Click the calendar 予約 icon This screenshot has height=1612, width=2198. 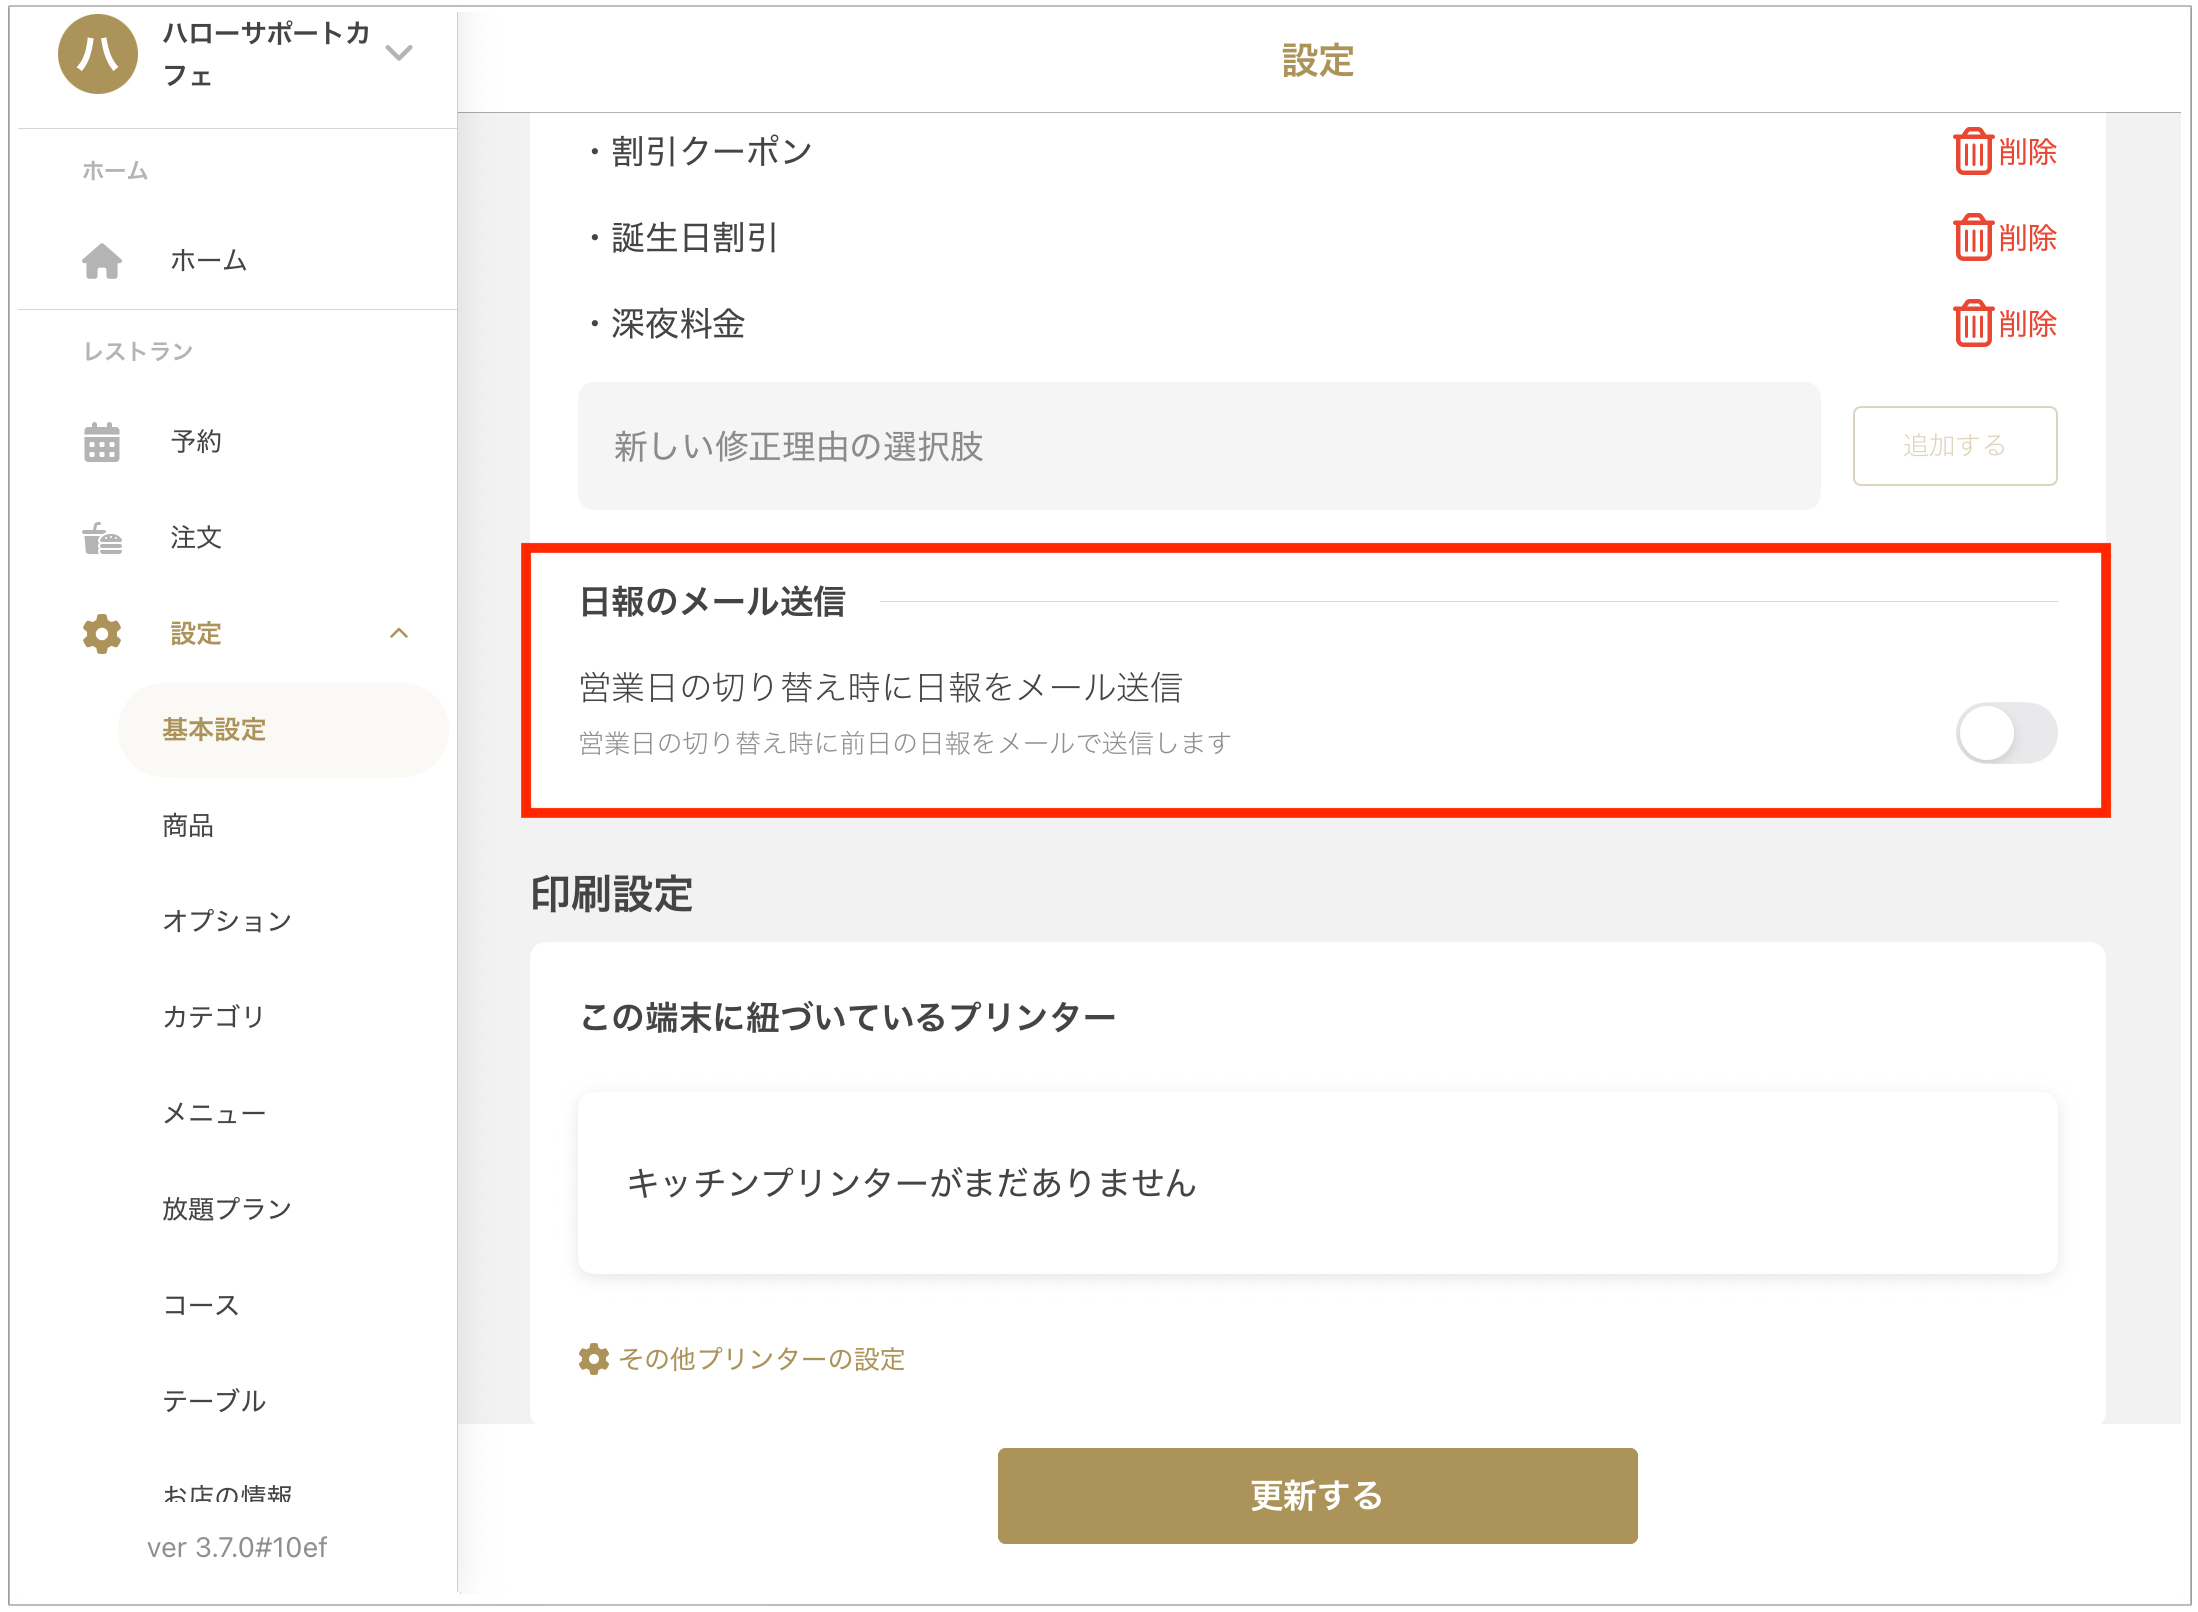pos(102,442)
